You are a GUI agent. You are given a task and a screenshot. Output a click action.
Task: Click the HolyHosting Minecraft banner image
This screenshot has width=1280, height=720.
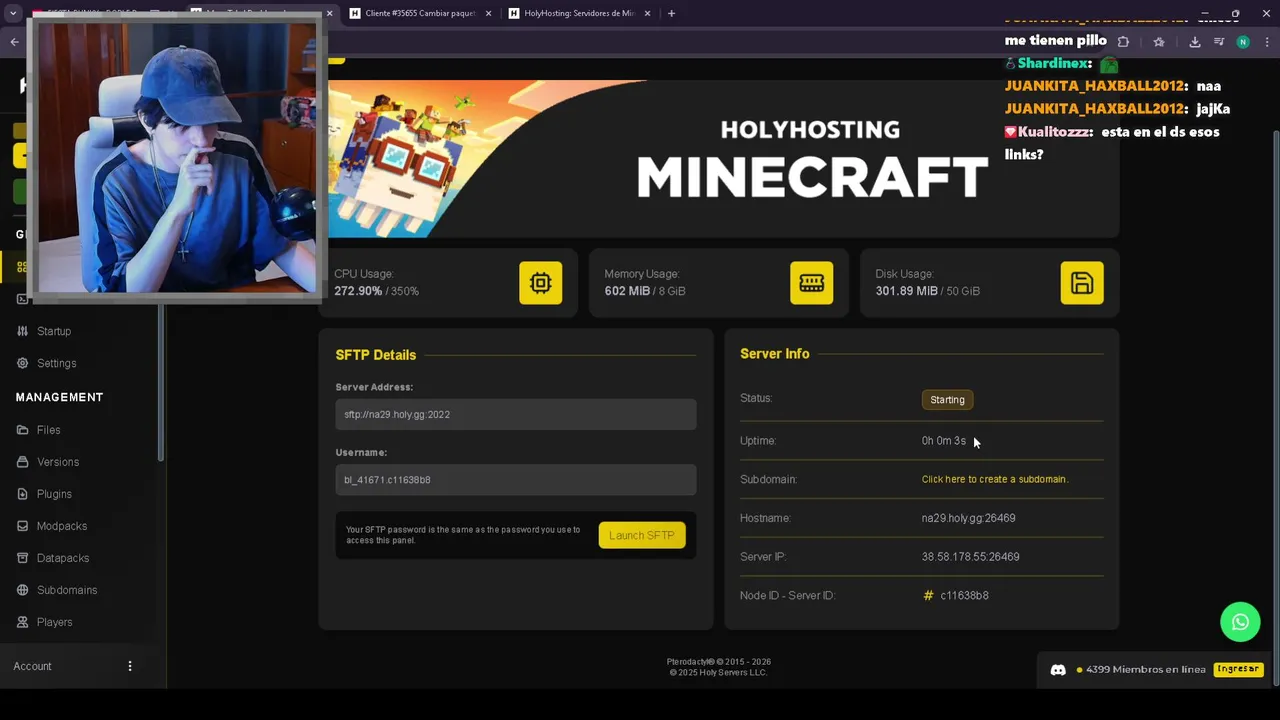pyautogui.click(x=719, y=158)
